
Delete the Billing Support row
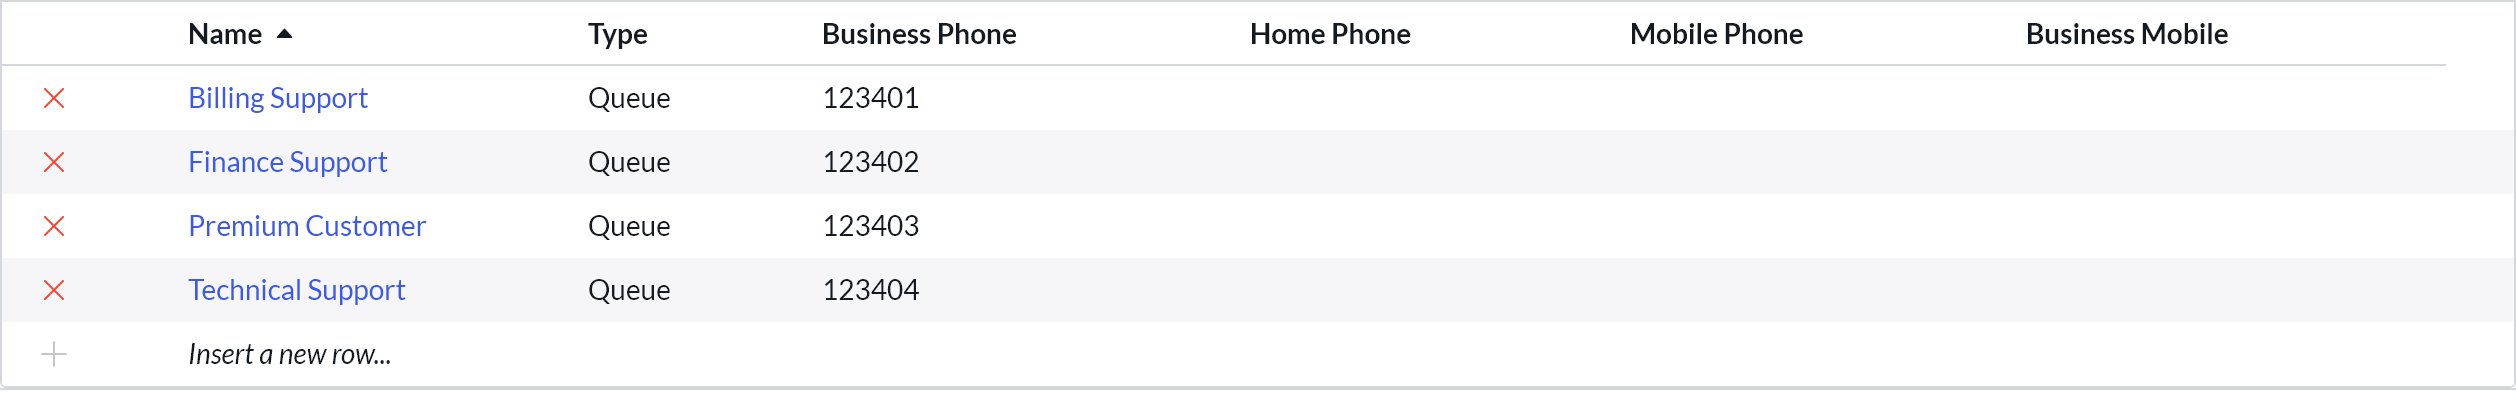(54, 98)
